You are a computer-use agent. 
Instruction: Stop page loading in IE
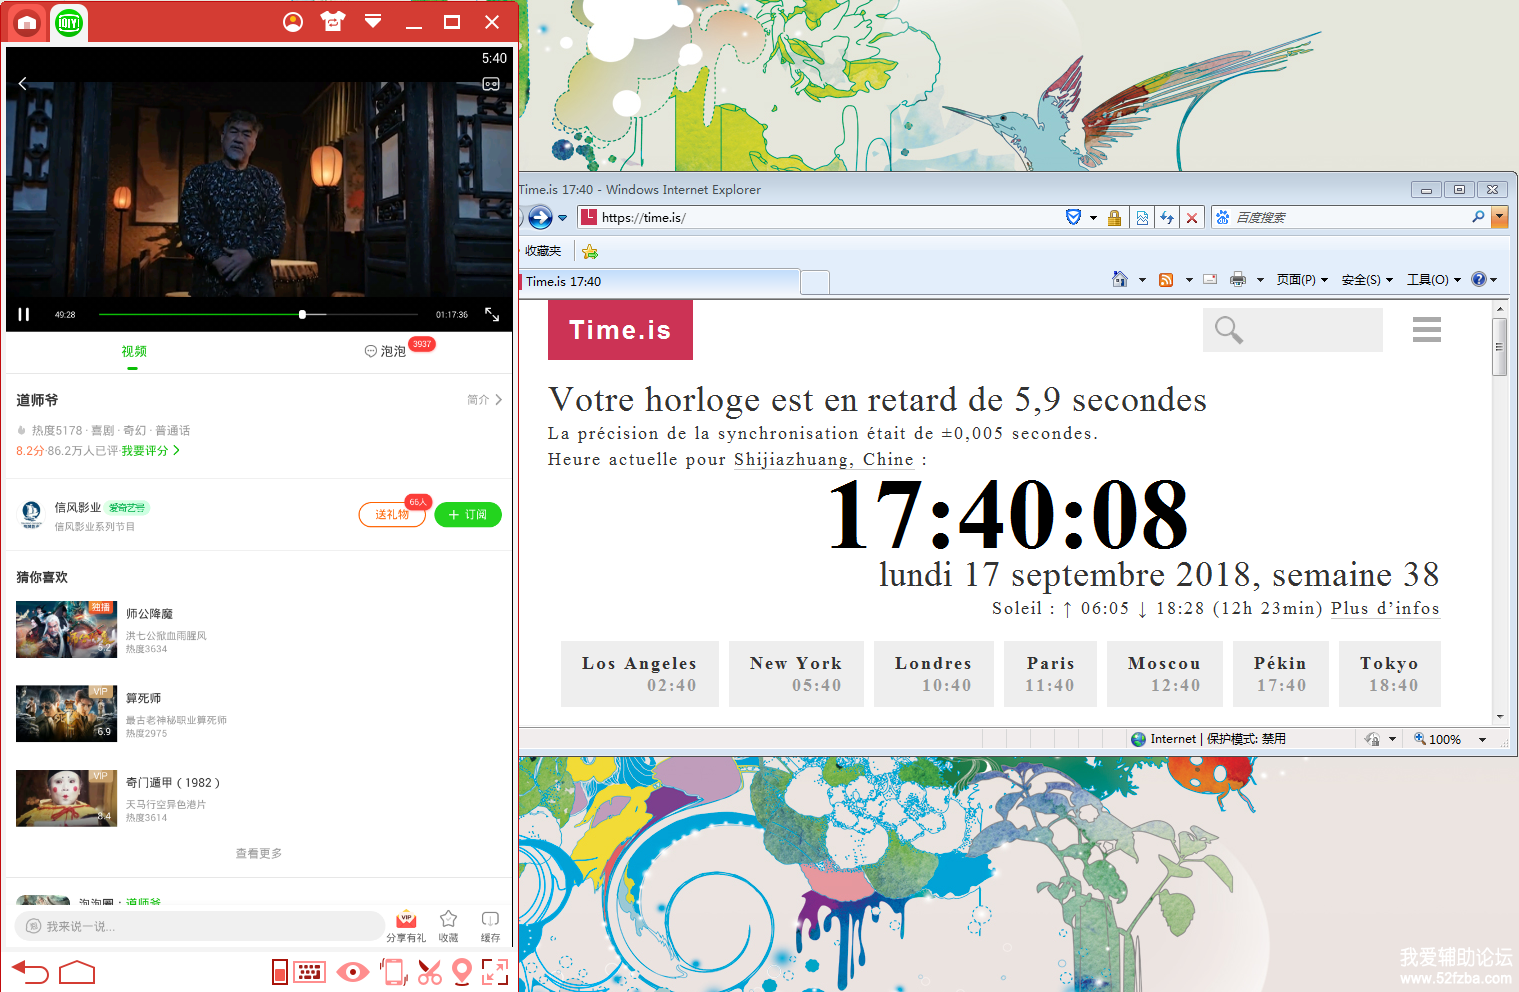pos(1192,217)
